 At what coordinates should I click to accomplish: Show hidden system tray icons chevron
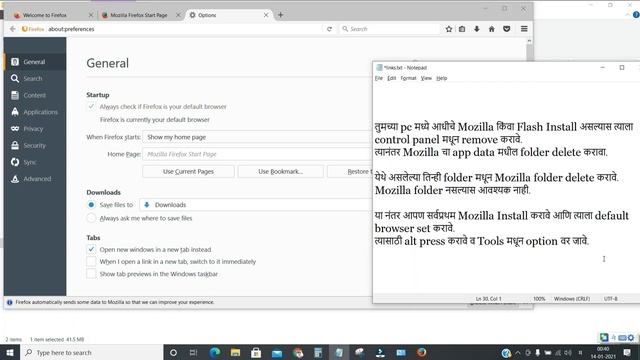(518, 352)
